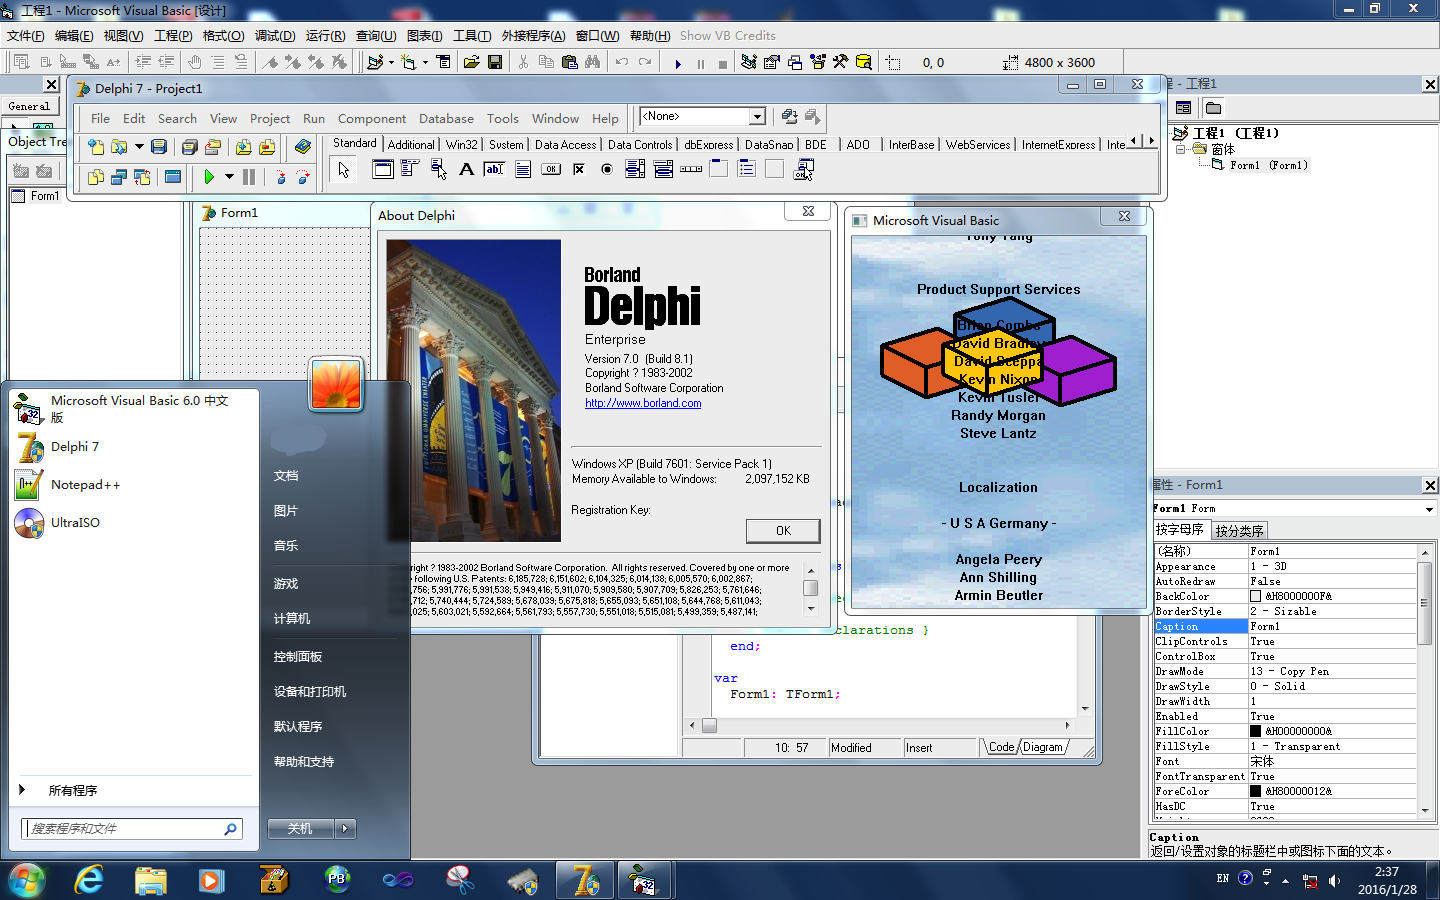
Task: Open VB Properties Window toolbar icon
Action: (772, 62)
